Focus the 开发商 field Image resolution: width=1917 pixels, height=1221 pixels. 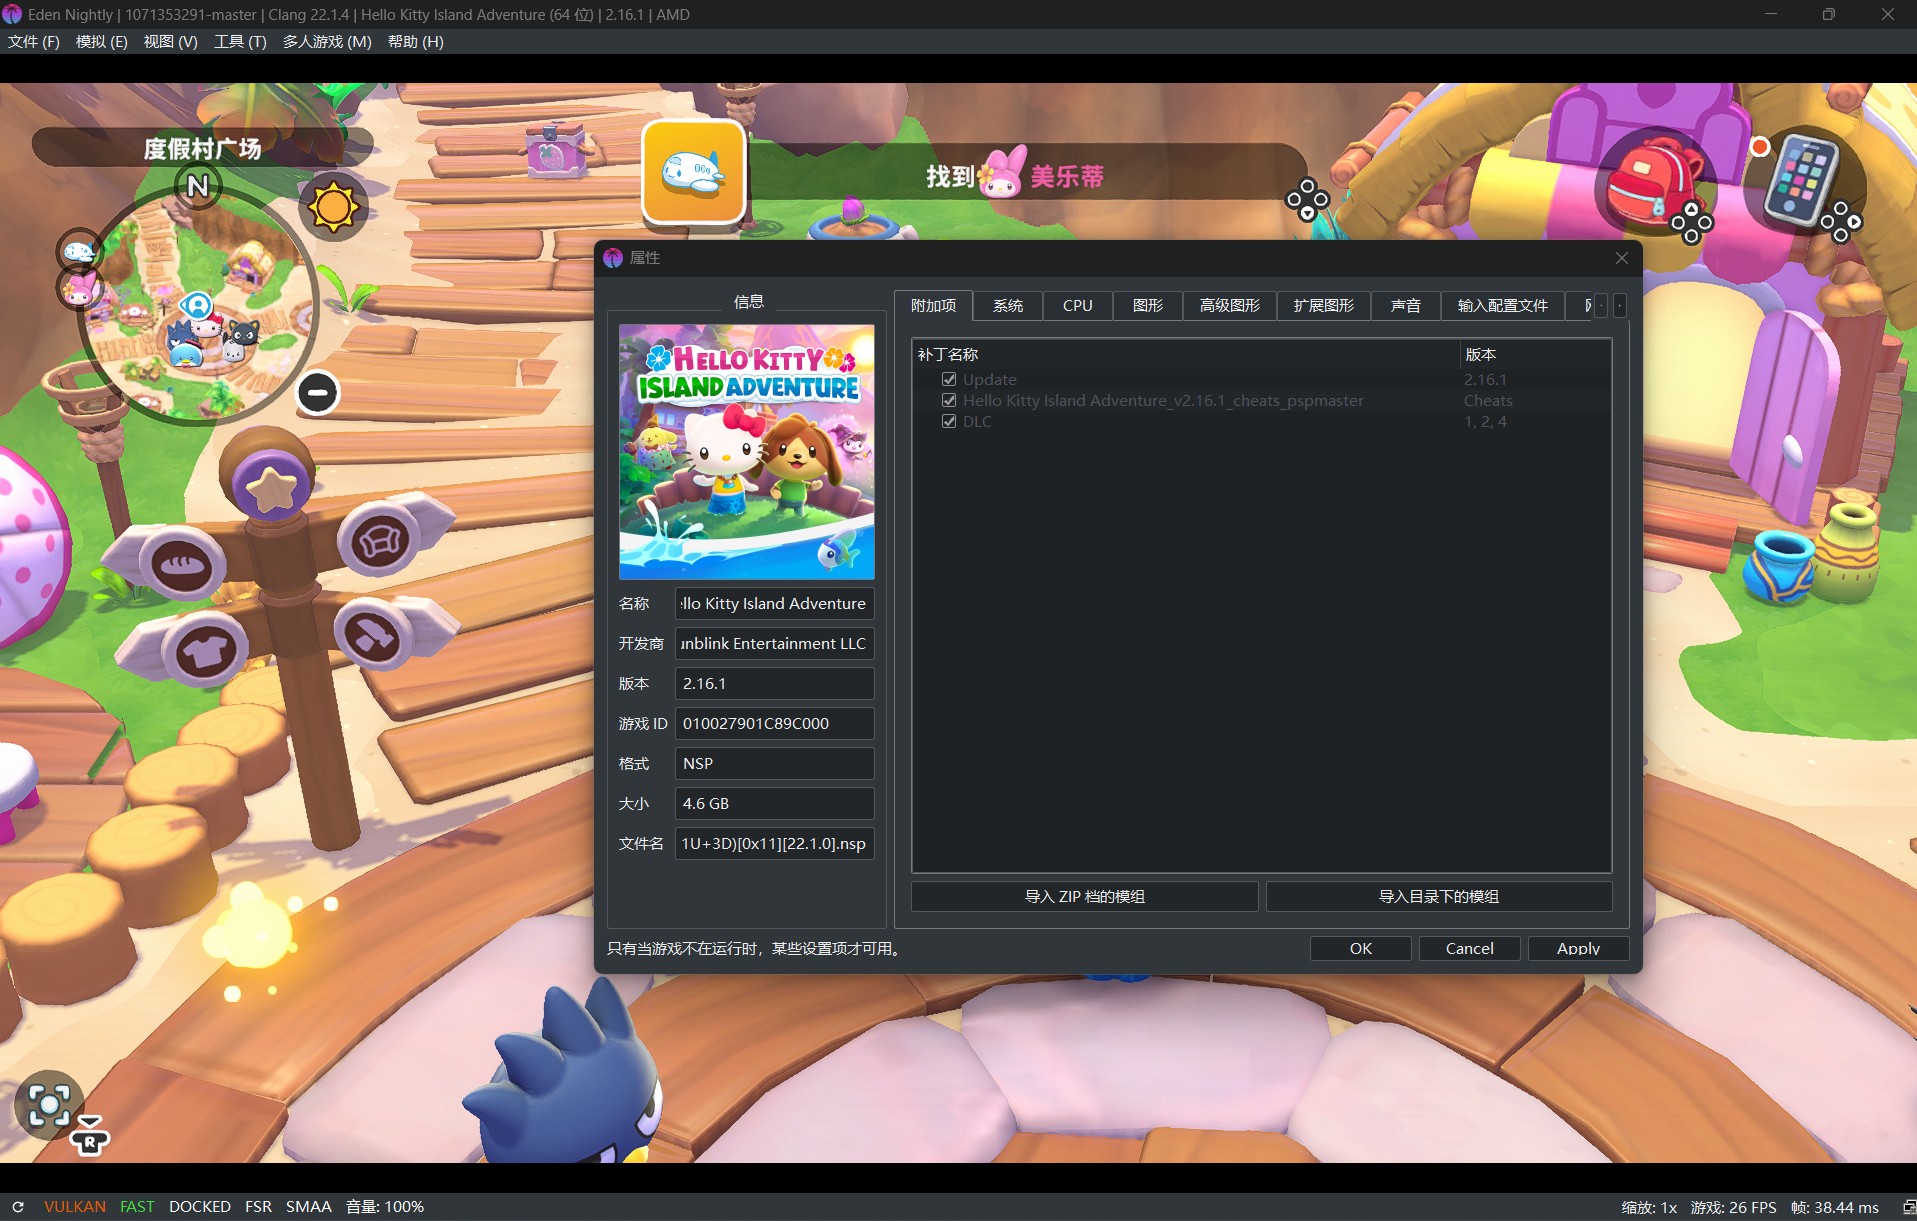click(774, 643)
